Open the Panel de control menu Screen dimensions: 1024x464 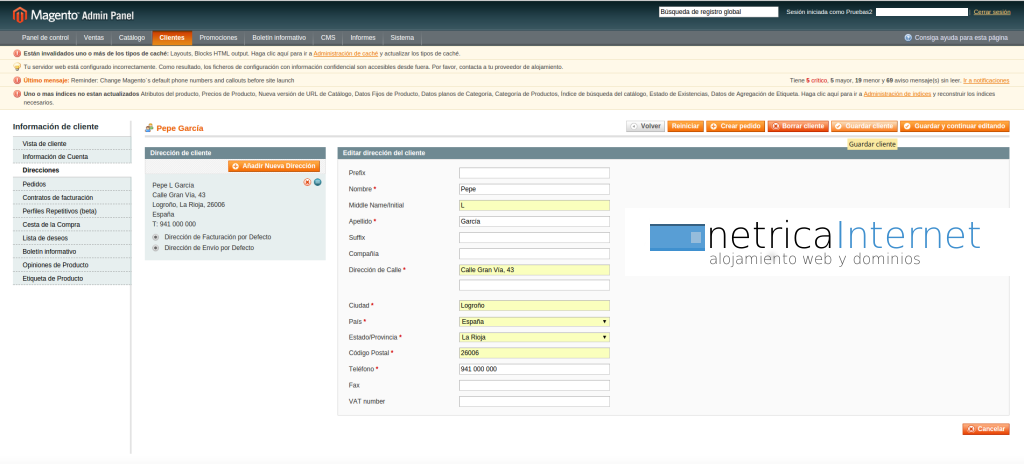click(x=45, y=38)
